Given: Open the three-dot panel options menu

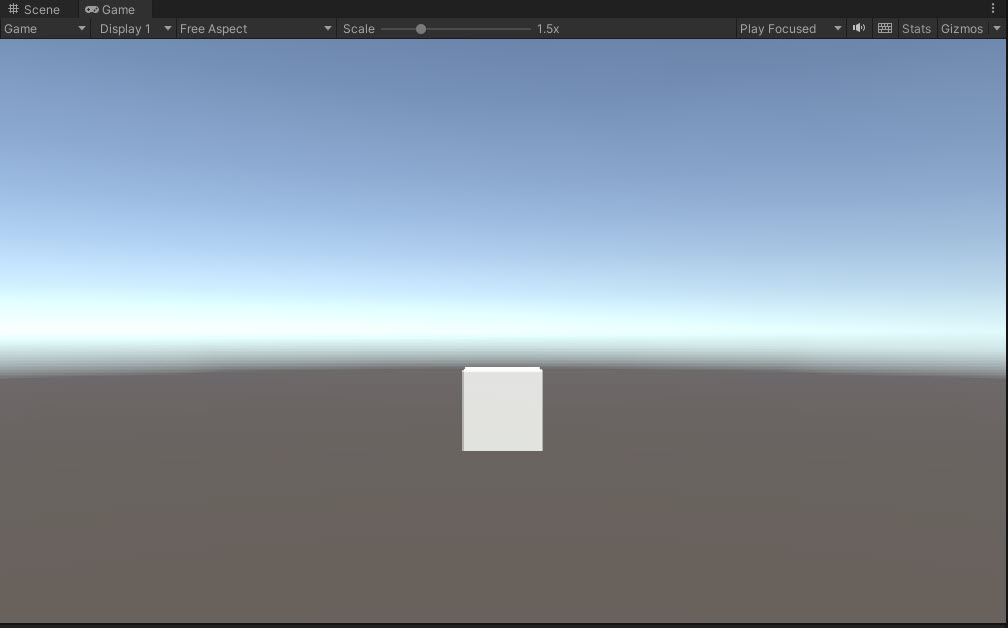Looking at the screenshot, I should [993, 8].
